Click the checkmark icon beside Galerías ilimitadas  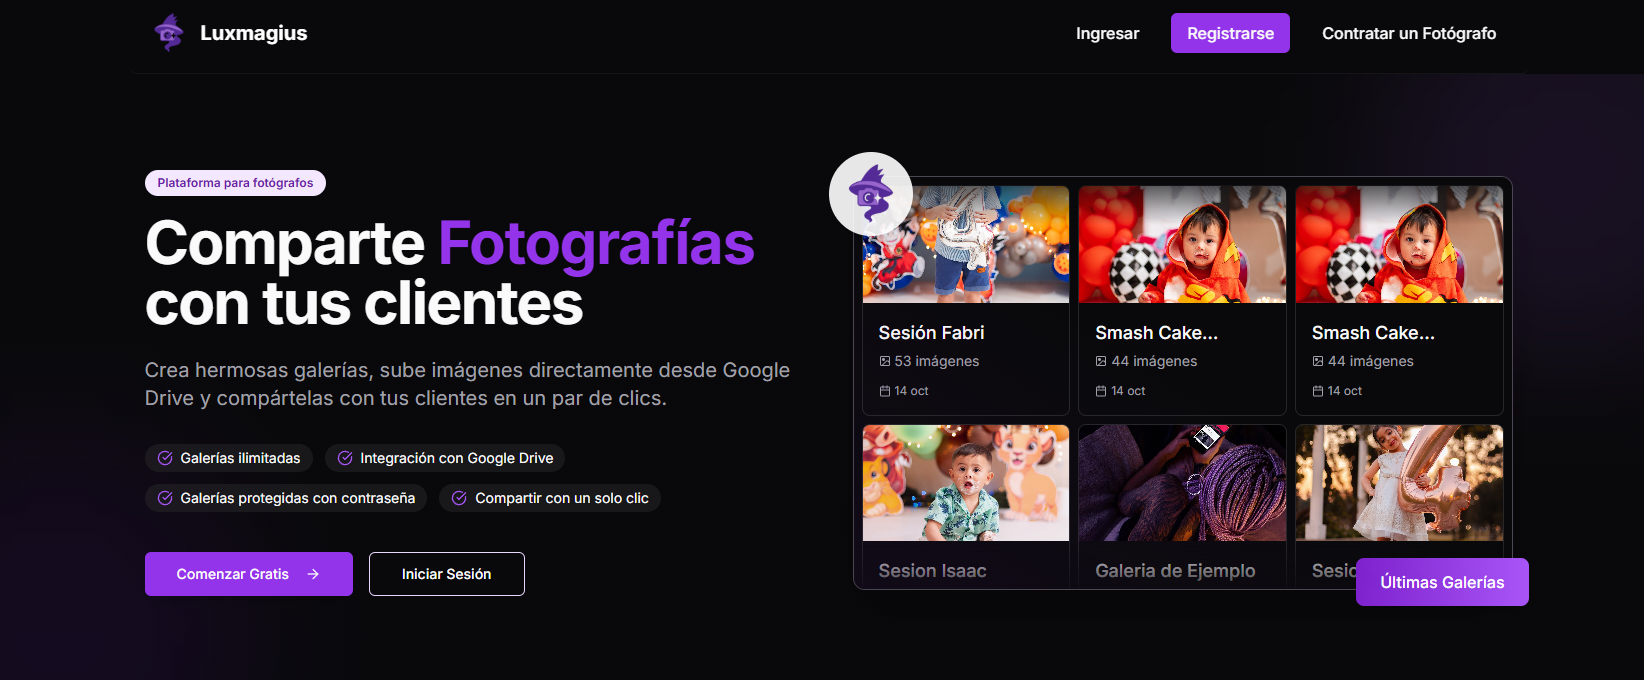(x=165, y=458)
